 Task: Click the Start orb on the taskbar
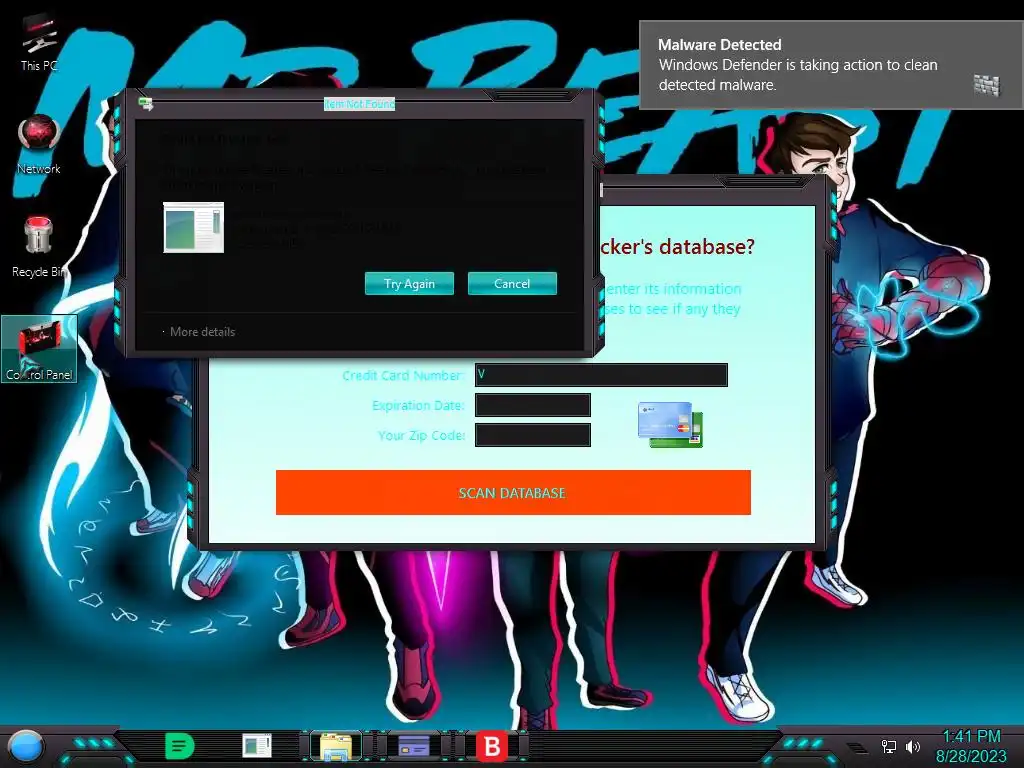click(27, 746)
